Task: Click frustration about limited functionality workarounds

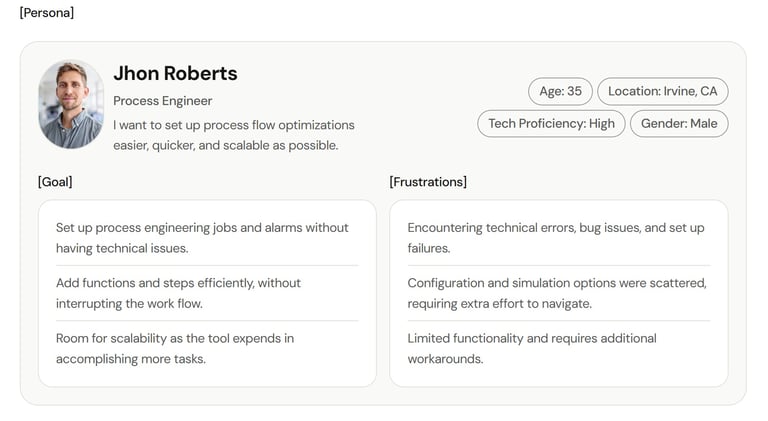Action: (x=532, y=348)
